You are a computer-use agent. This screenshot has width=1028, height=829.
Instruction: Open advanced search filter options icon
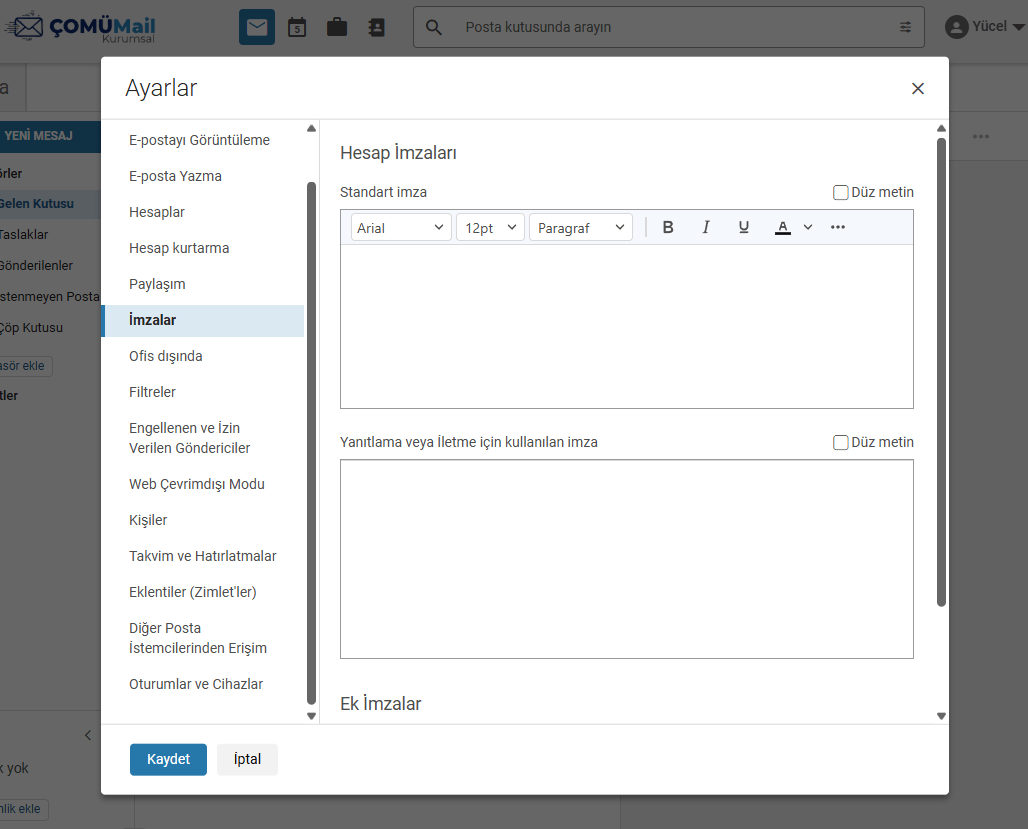(905, 27)
